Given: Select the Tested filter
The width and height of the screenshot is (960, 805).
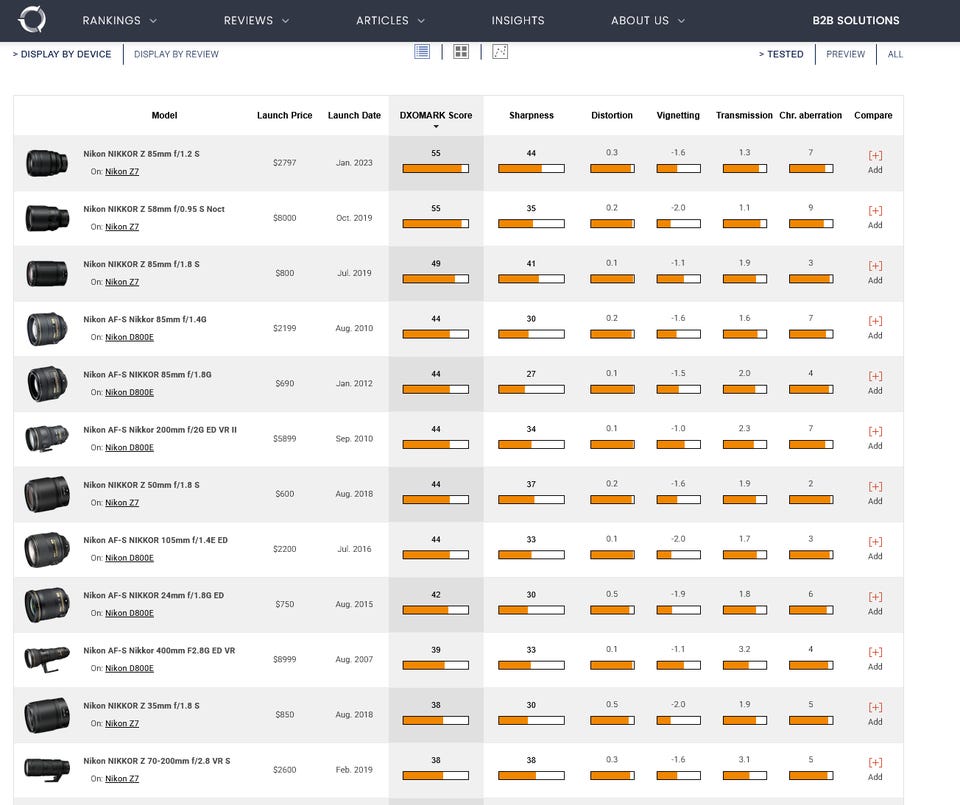Looking at the screenshot, I should (784, 54).
